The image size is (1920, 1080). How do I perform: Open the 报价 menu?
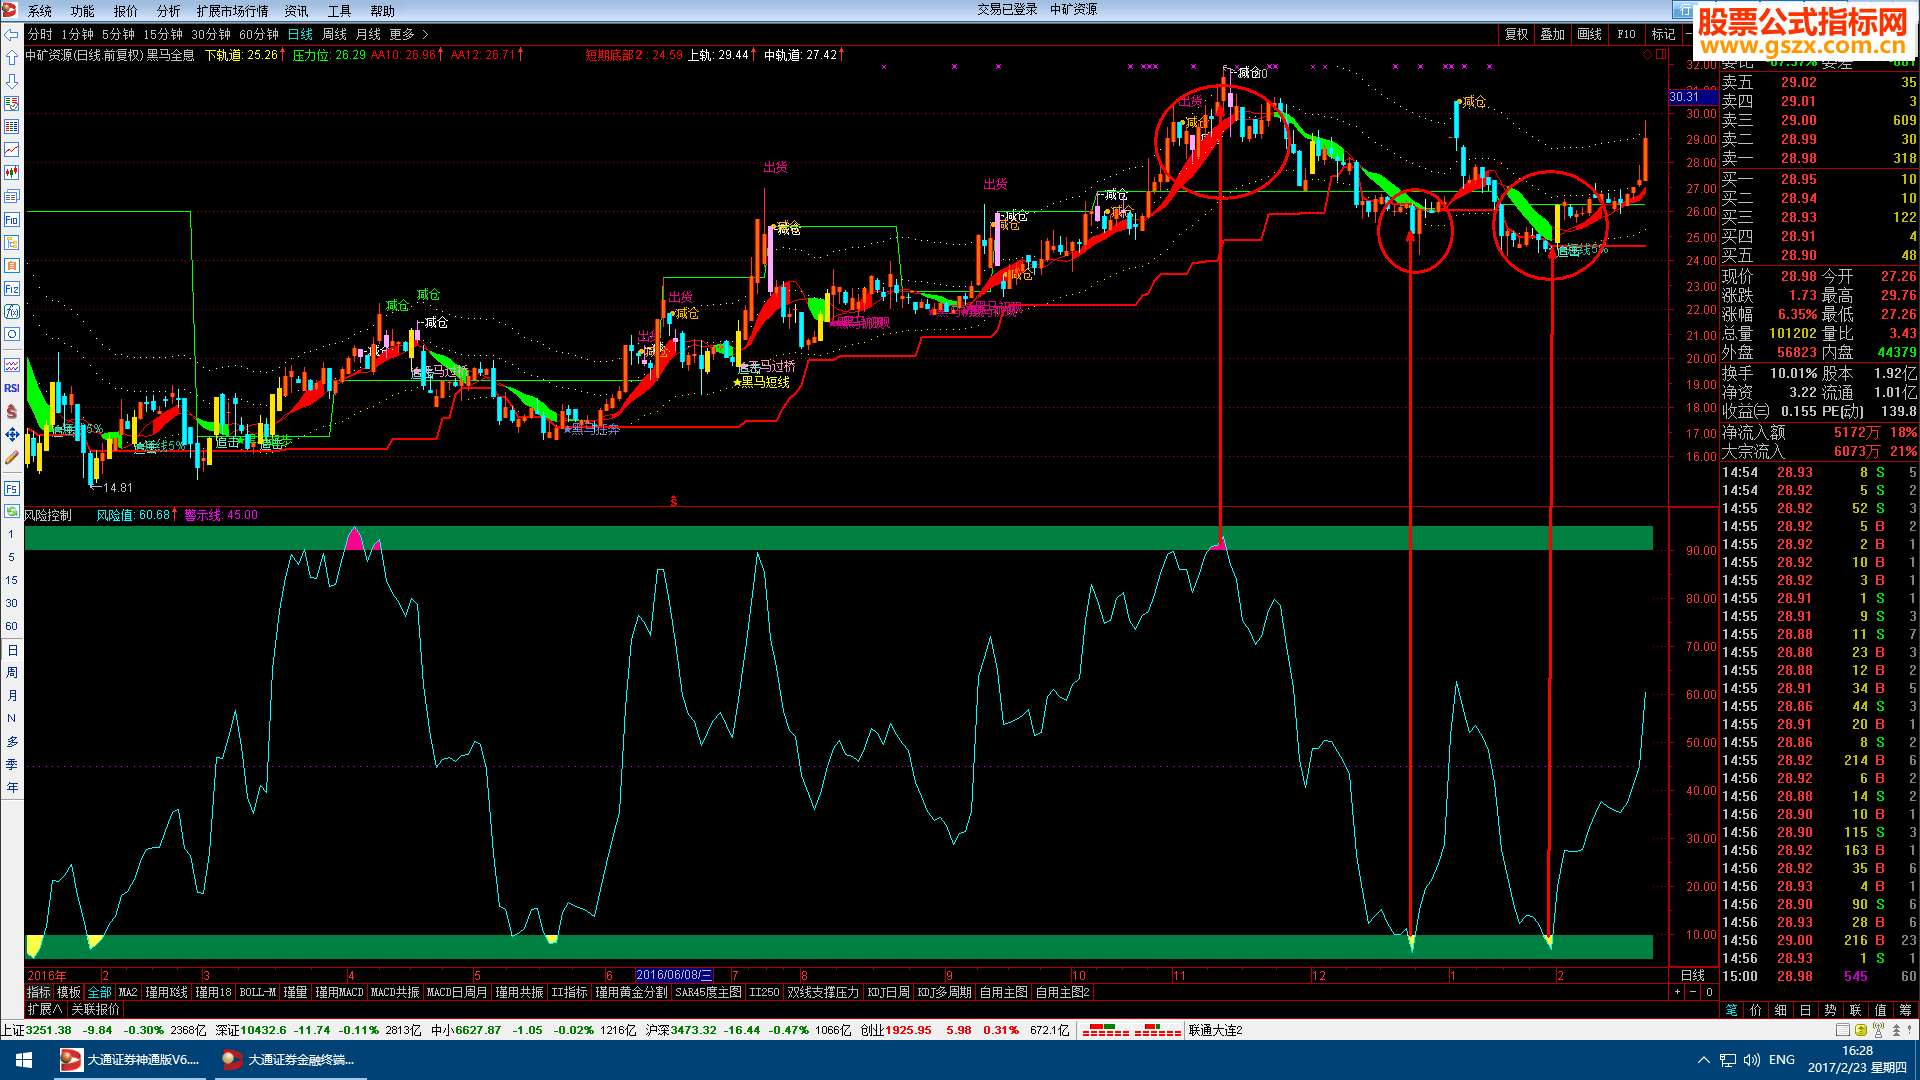tap(126, 11)
